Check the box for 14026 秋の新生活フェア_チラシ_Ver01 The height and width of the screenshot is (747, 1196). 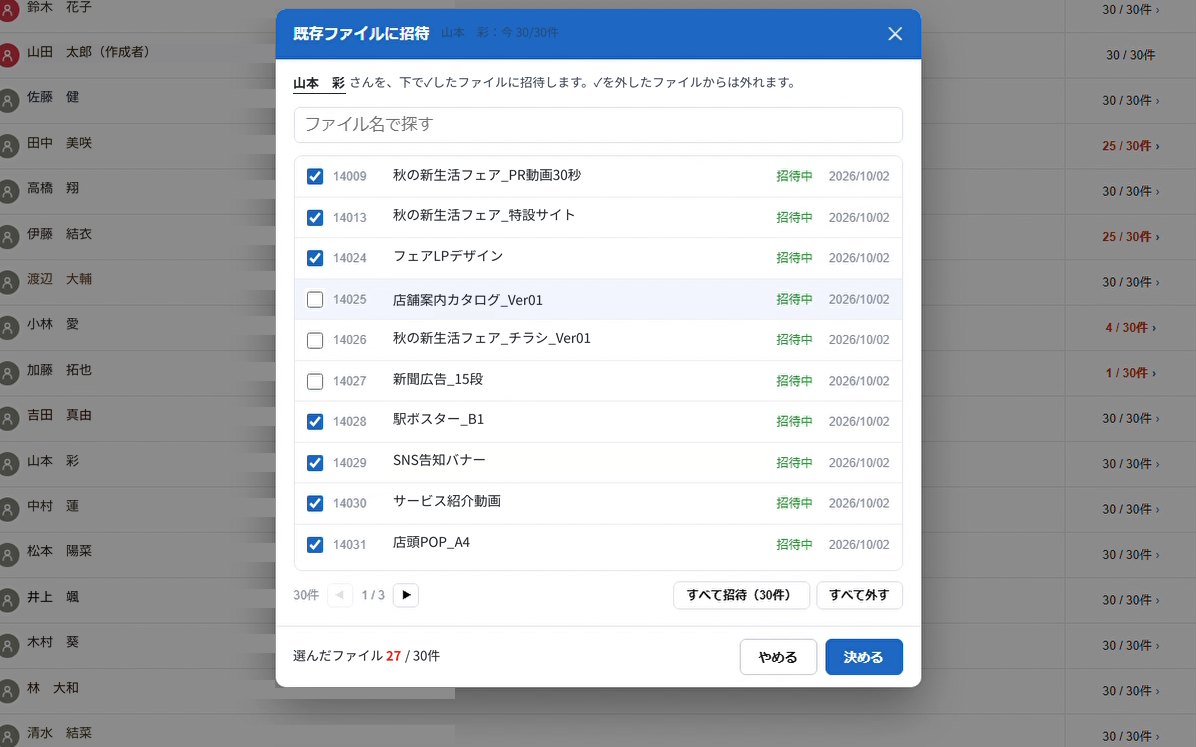tap(315, 340)
